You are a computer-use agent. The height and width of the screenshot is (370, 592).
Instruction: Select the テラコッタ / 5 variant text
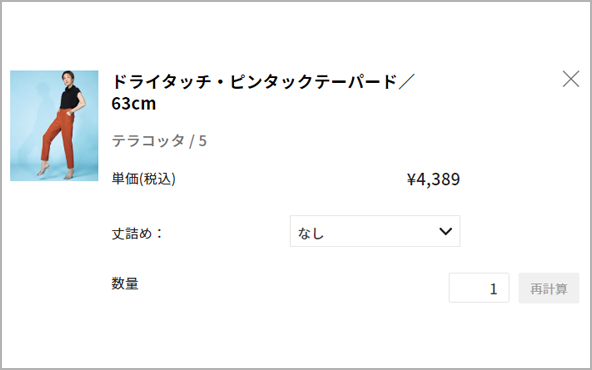[159, 141]
